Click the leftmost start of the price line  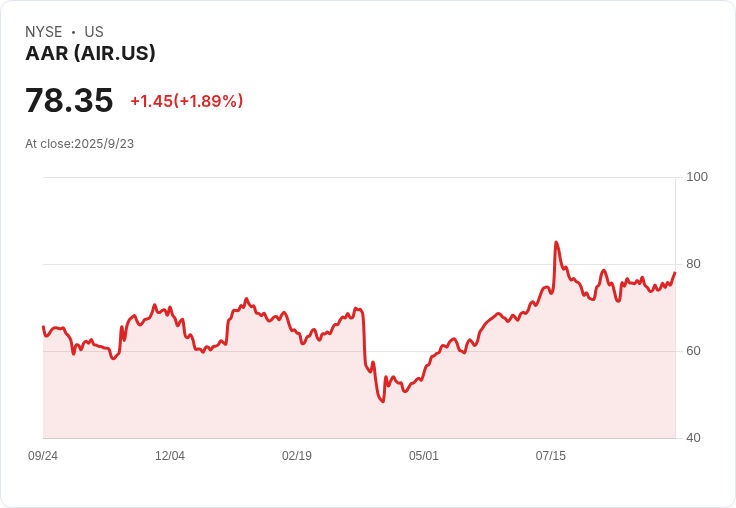tap(43, 327)
